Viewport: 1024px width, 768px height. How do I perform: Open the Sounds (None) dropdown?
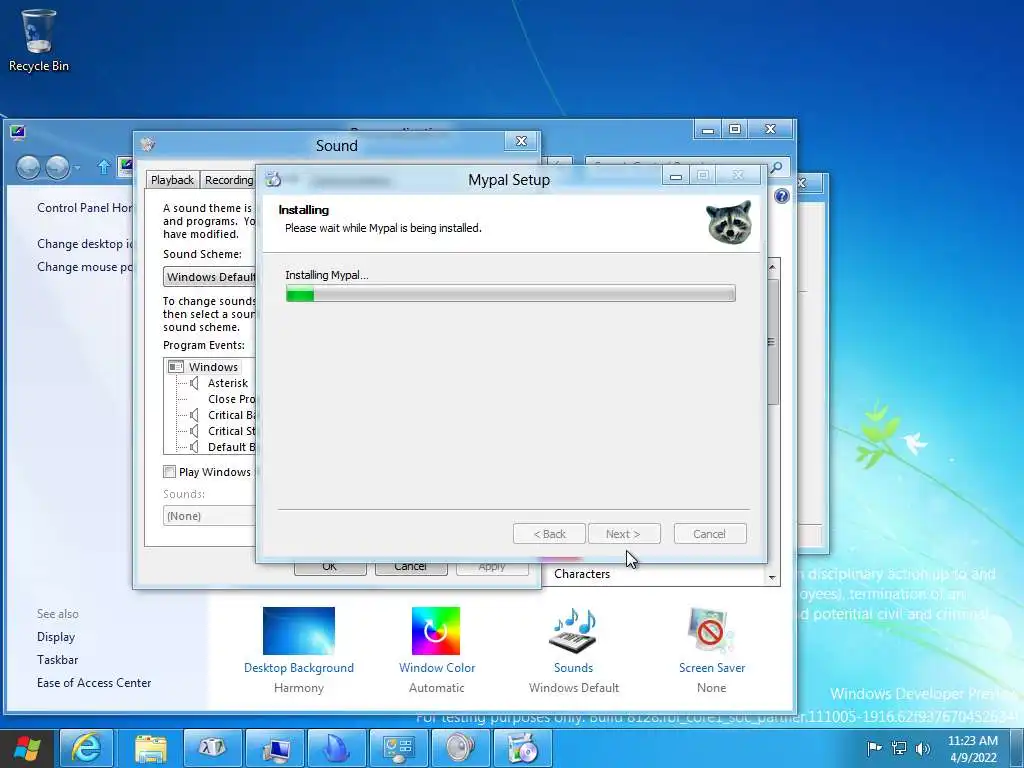pos(210,516)
